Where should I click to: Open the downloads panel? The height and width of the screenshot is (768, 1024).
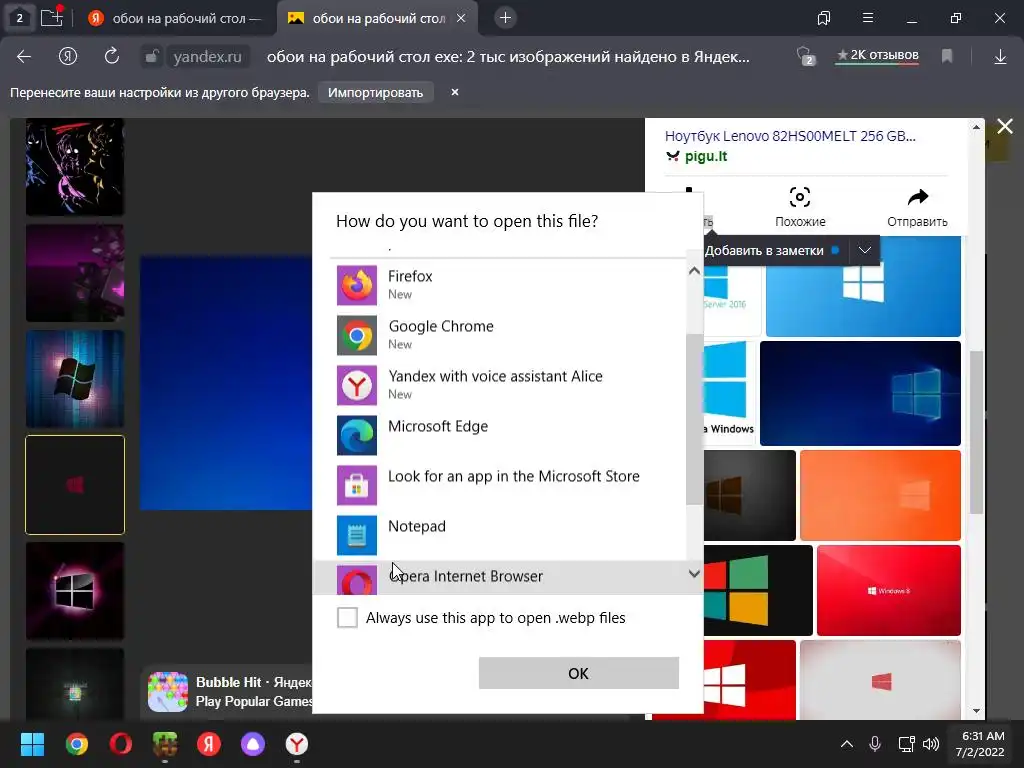pos(1000,57)
